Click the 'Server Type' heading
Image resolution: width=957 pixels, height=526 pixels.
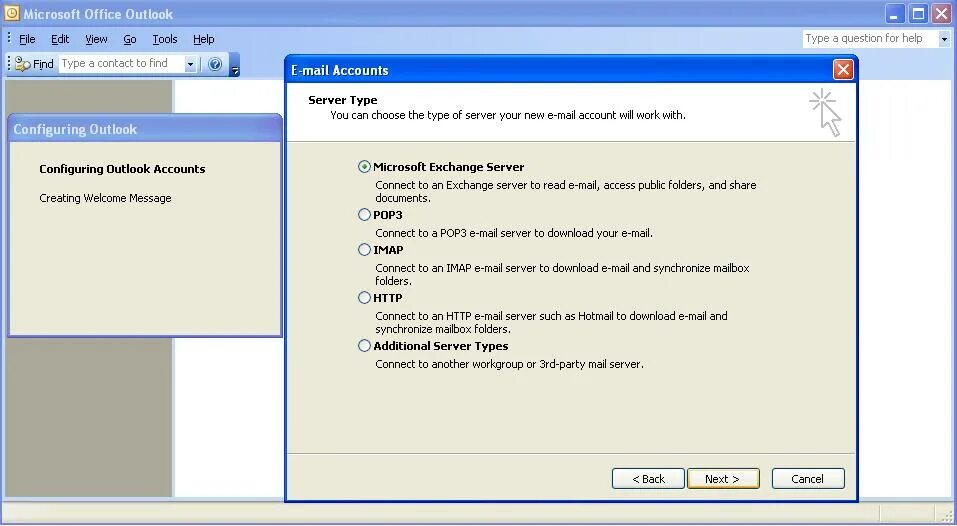pyautogui.click(x=342, y=100)
